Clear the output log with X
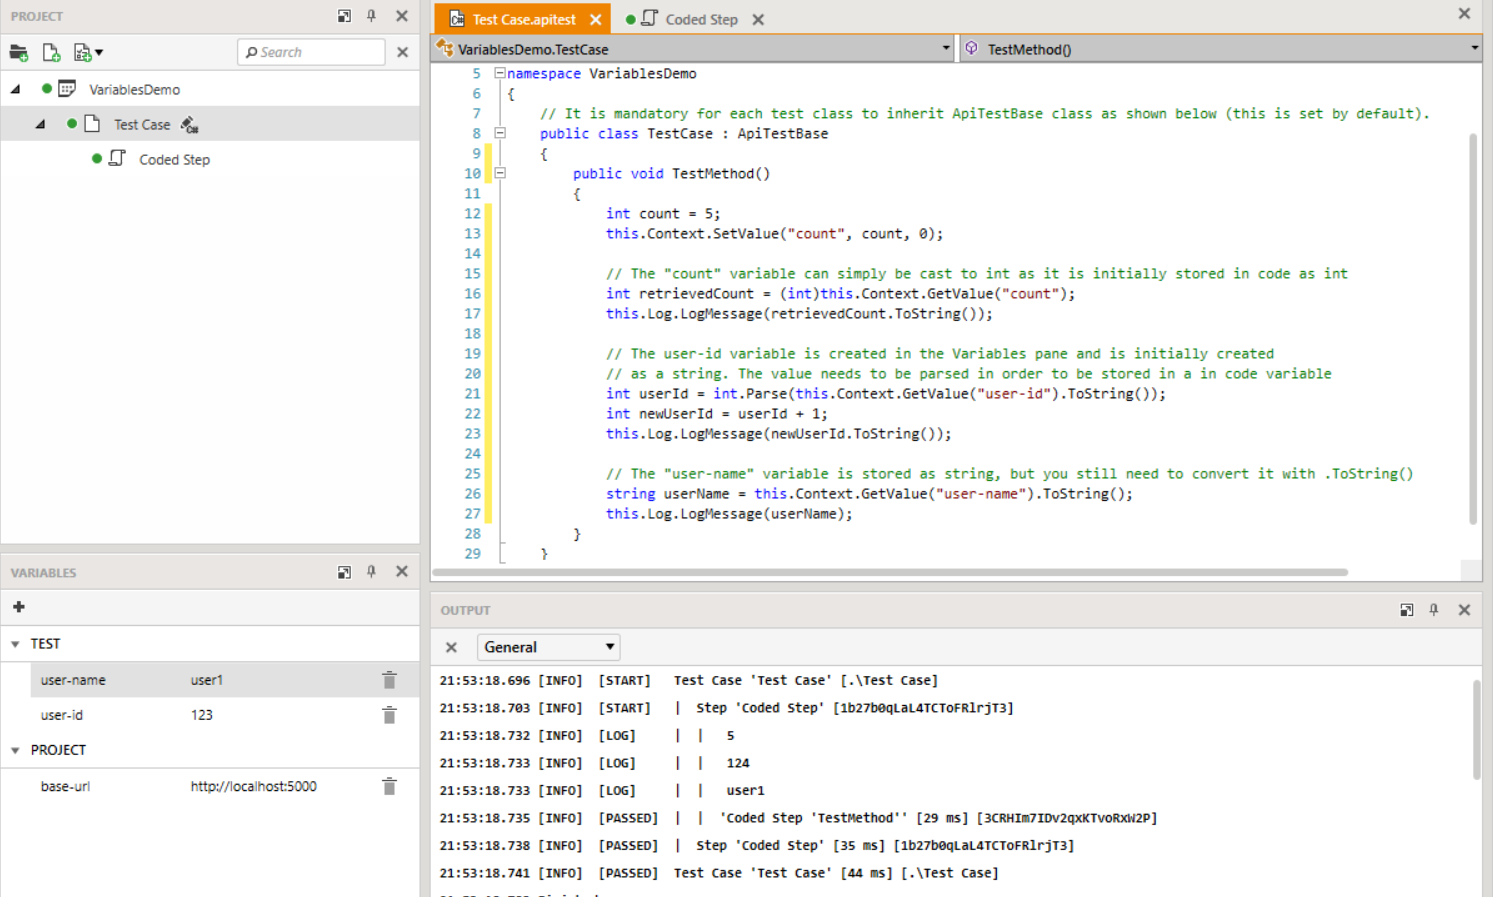Screen dimensions: 1493x897 point(451,647)
